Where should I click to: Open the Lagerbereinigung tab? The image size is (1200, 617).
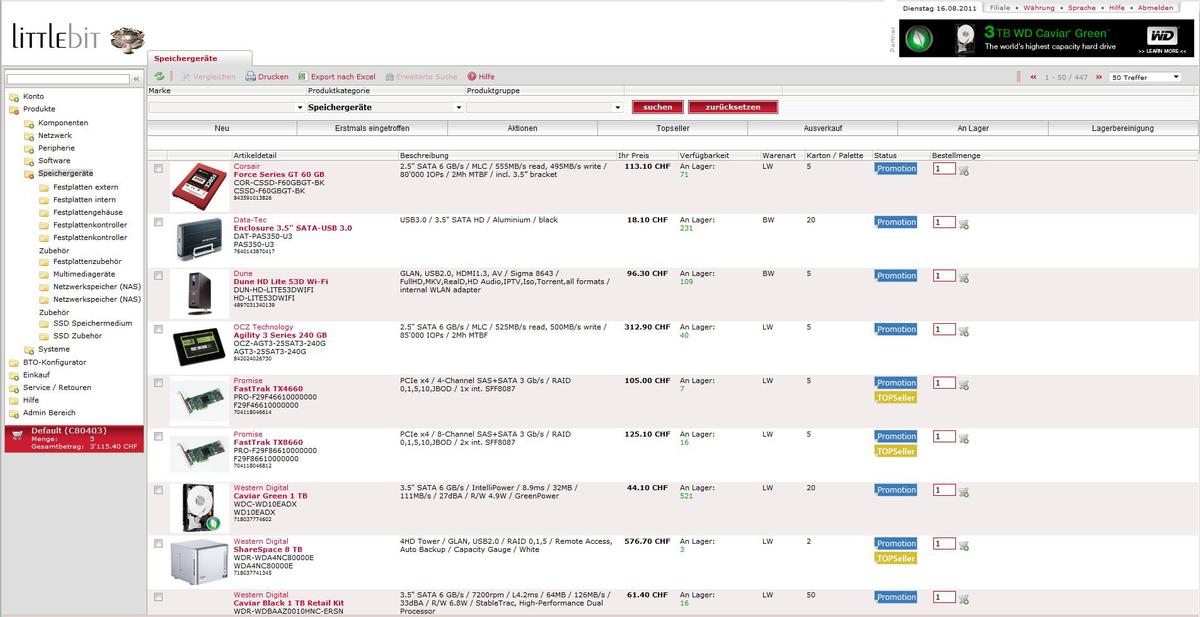tap(1123, 128)
